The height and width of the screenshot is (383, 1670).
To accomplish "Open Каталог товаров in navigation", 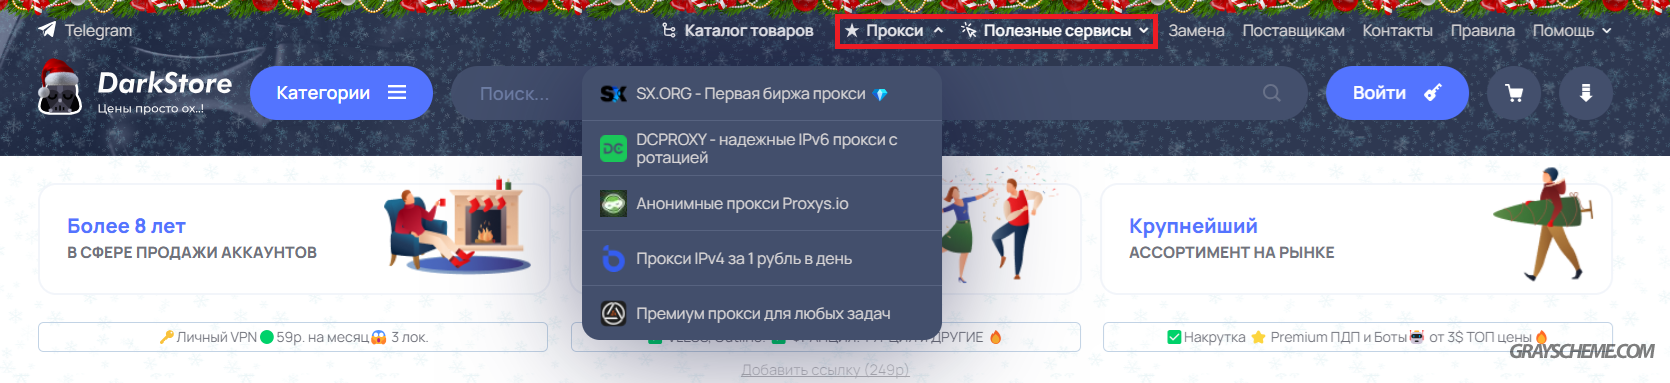I will click(738, 31).
